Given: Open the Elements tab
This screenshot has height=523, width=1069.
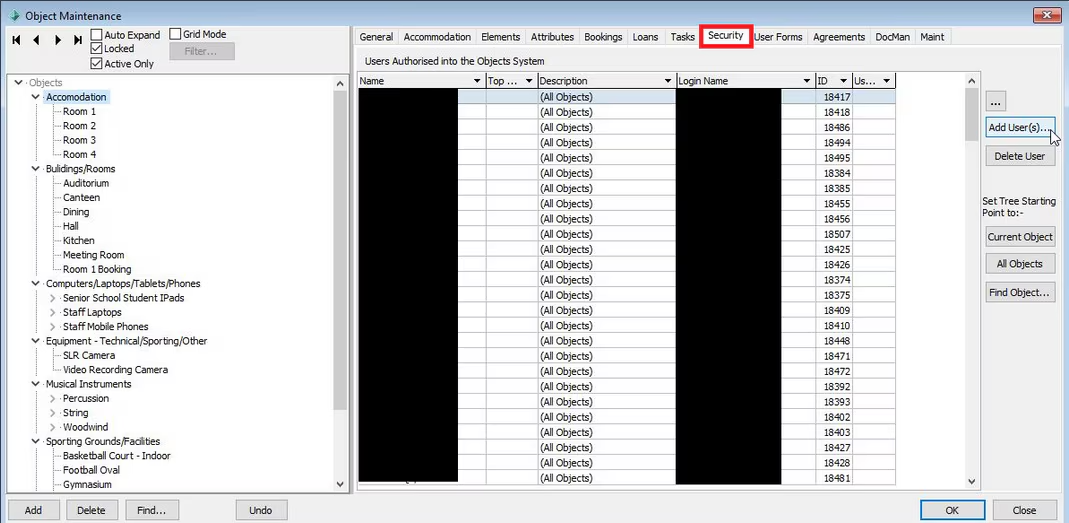Looking at the screenshot, I should click(x=500, y=37).
